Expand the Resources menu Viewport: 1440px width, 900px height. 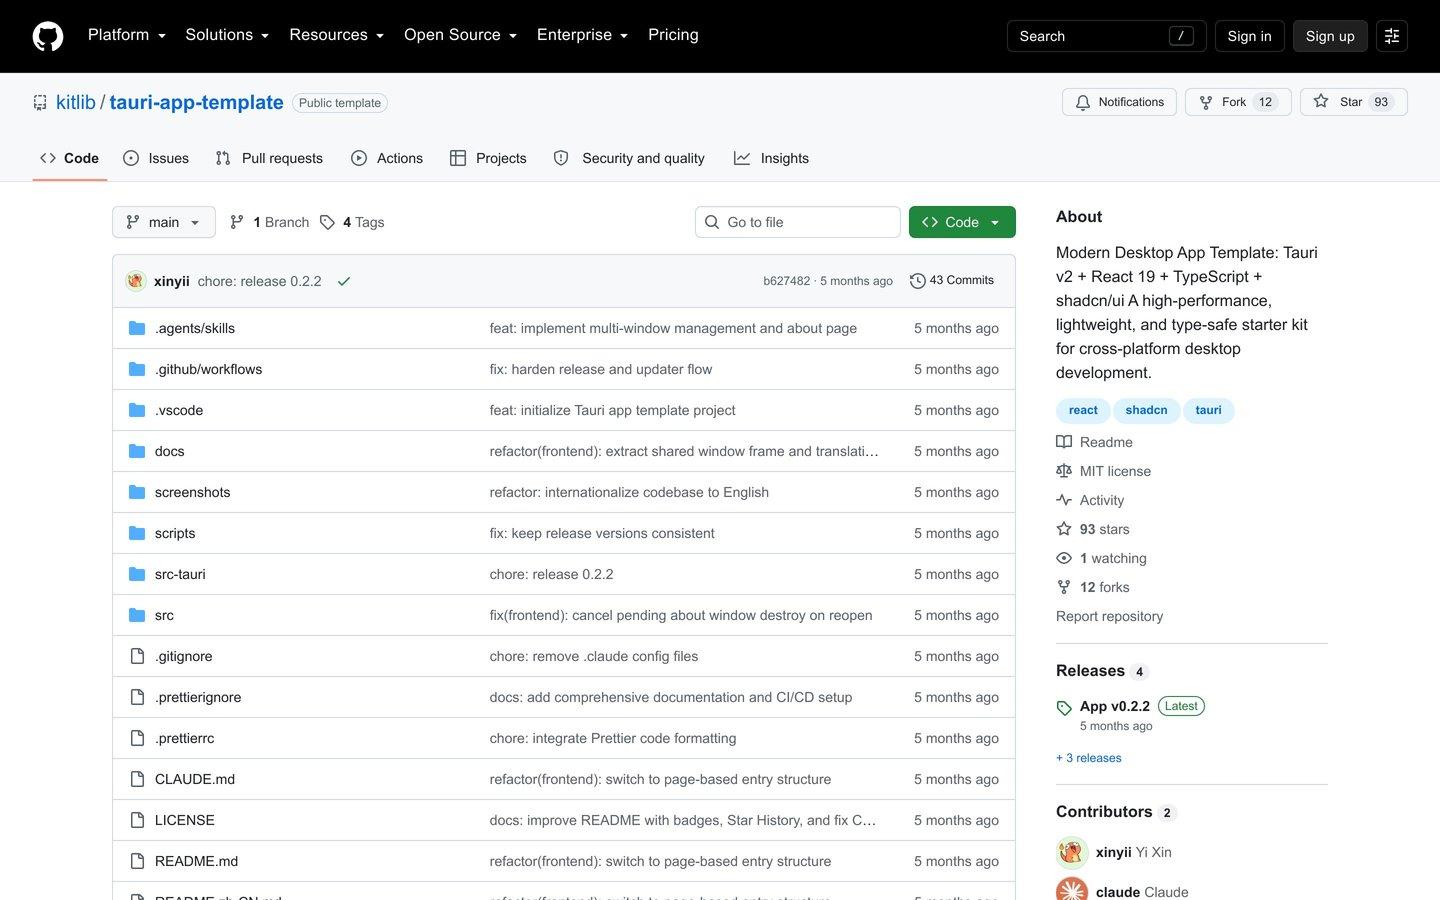click(x=336, y=35)
